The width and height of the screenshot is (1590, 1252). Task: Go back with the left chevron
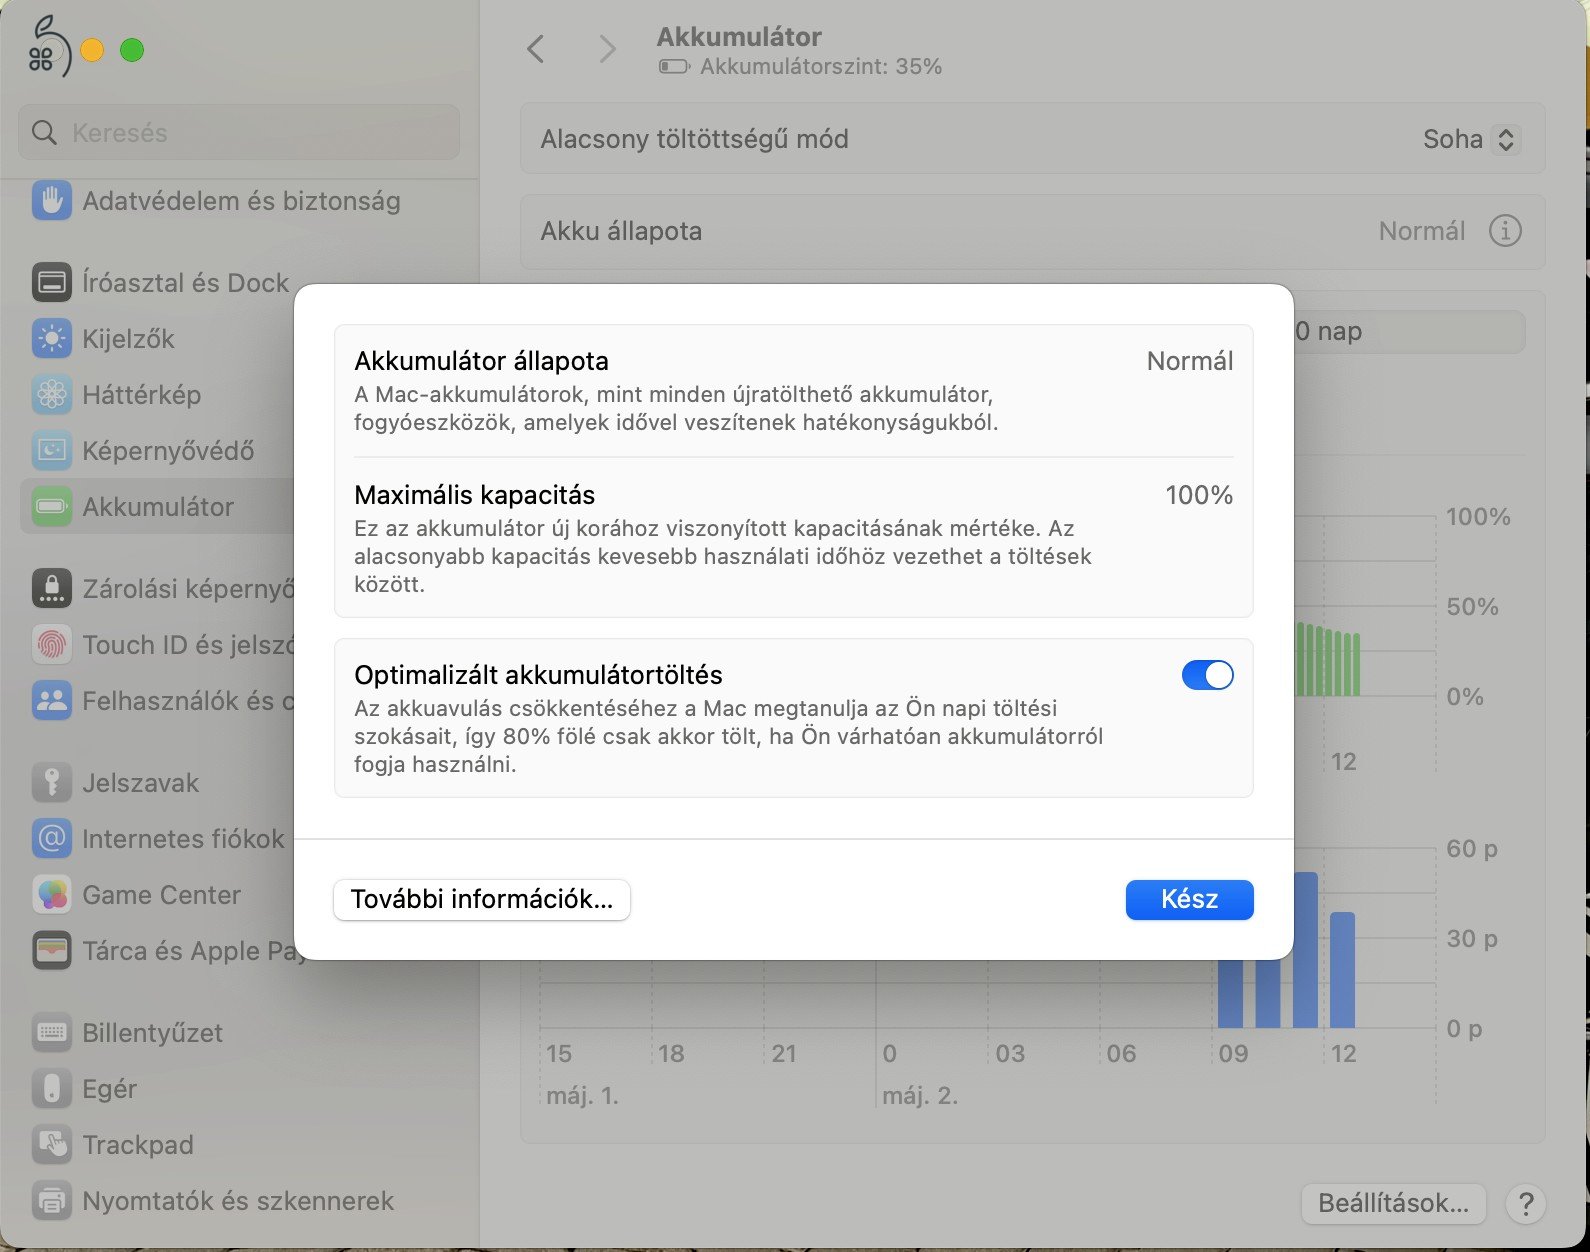[536, 48]
